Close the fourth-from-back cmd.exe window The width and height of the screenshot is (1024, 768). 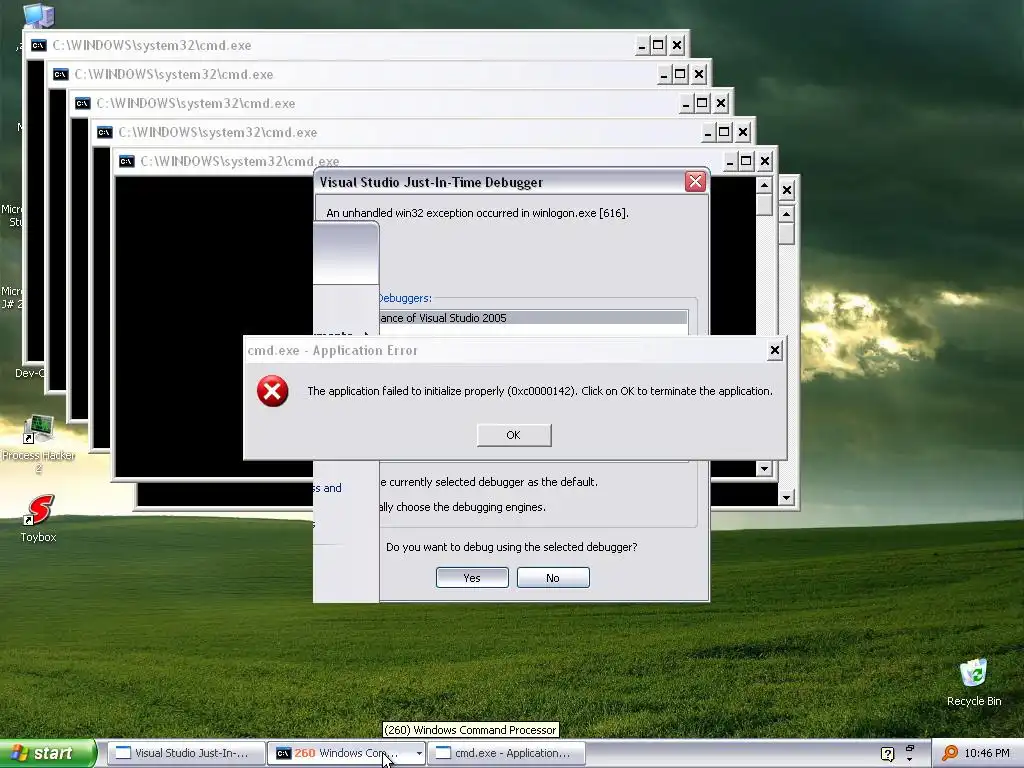click(x=743, y=133)
